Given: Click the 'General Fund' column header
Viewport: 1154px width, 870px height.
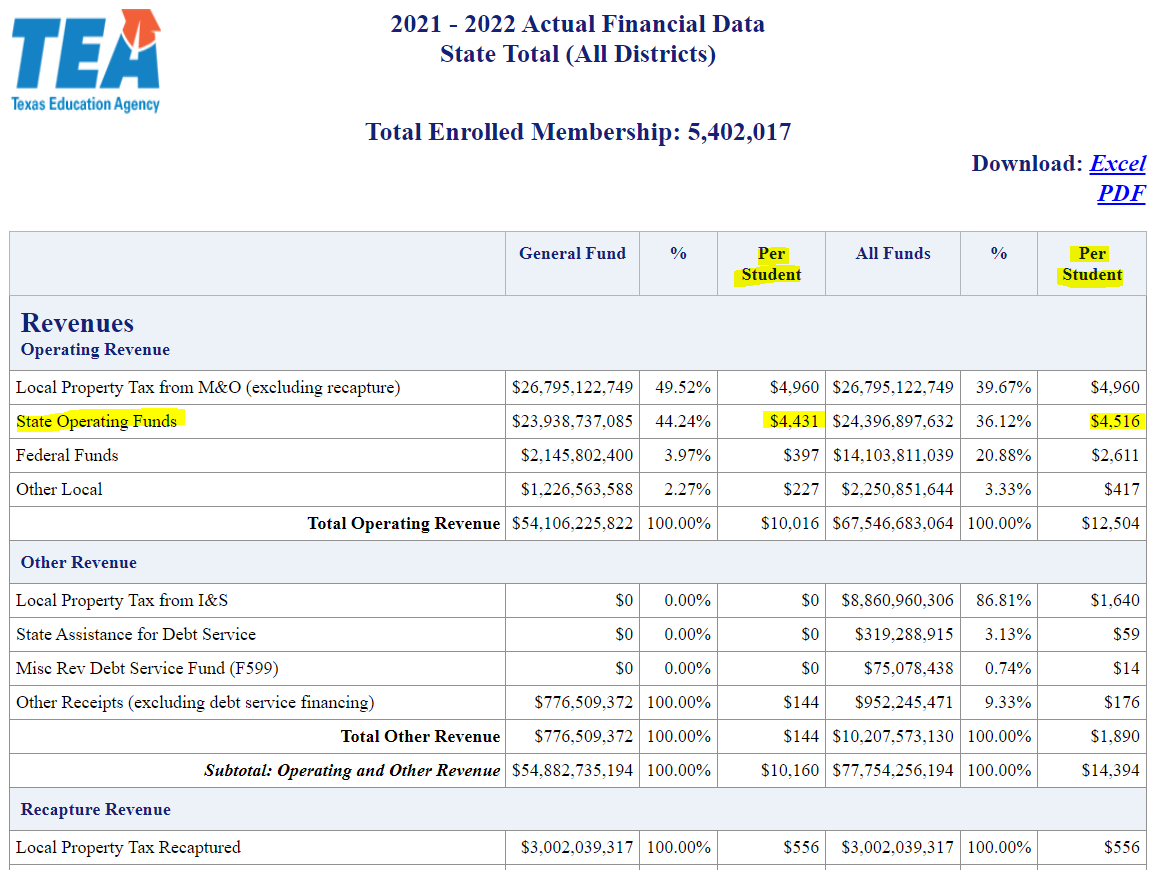Looking at the screenshot, I should pyautogui.click(x=573, y=253).
